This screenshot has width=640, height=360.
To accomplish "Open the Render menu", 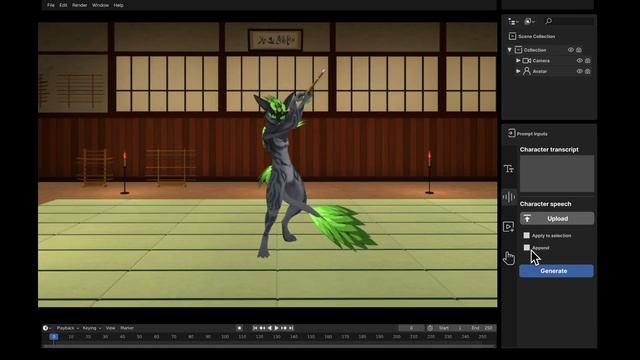I will [x=80, y=5].
